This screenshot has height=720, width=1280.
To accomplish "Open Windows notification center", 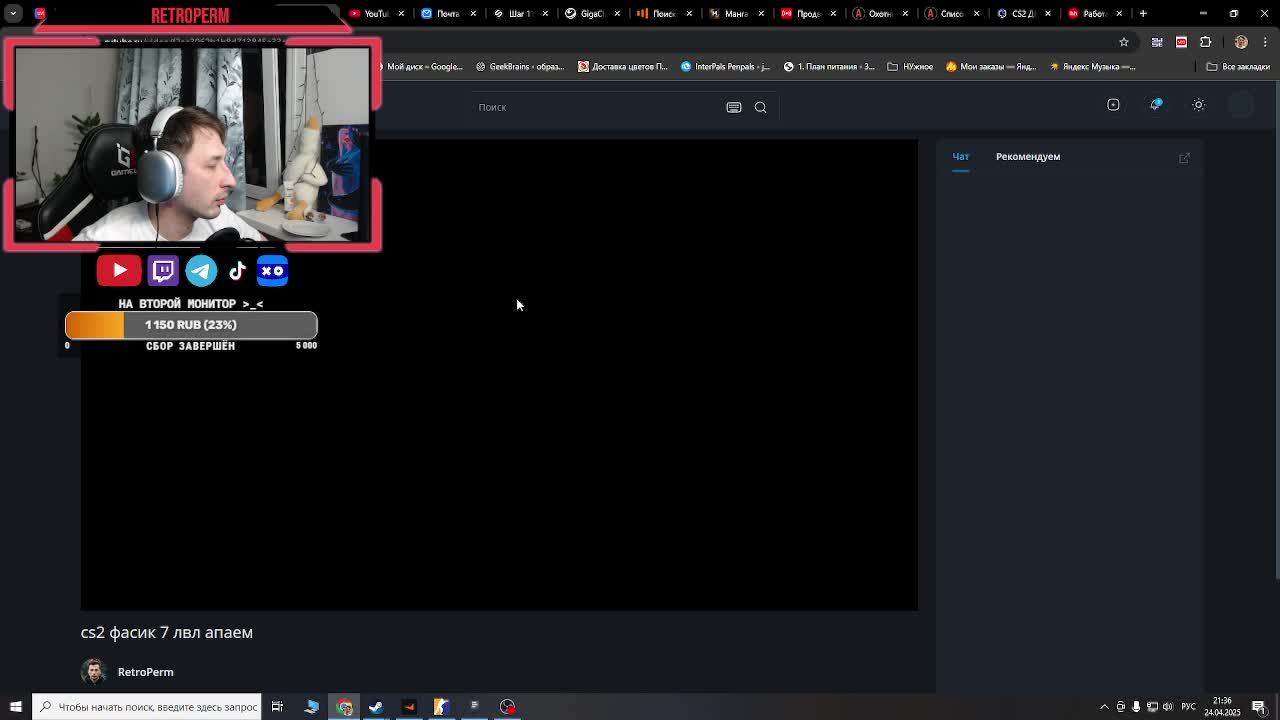I will pyautogui.click(x=1259, y=707).
